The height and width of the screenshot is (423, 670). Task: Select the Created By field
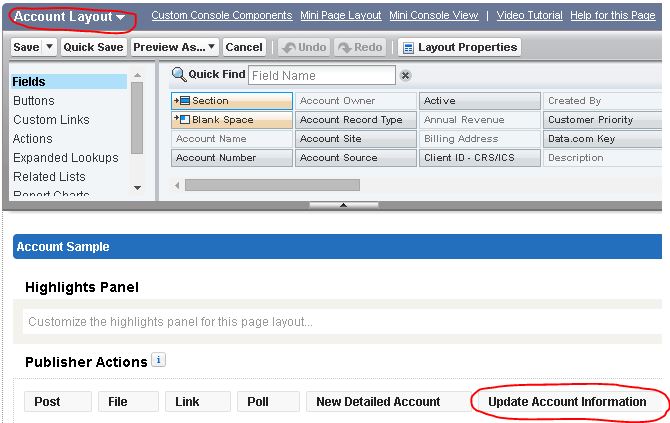coord(602,101)
